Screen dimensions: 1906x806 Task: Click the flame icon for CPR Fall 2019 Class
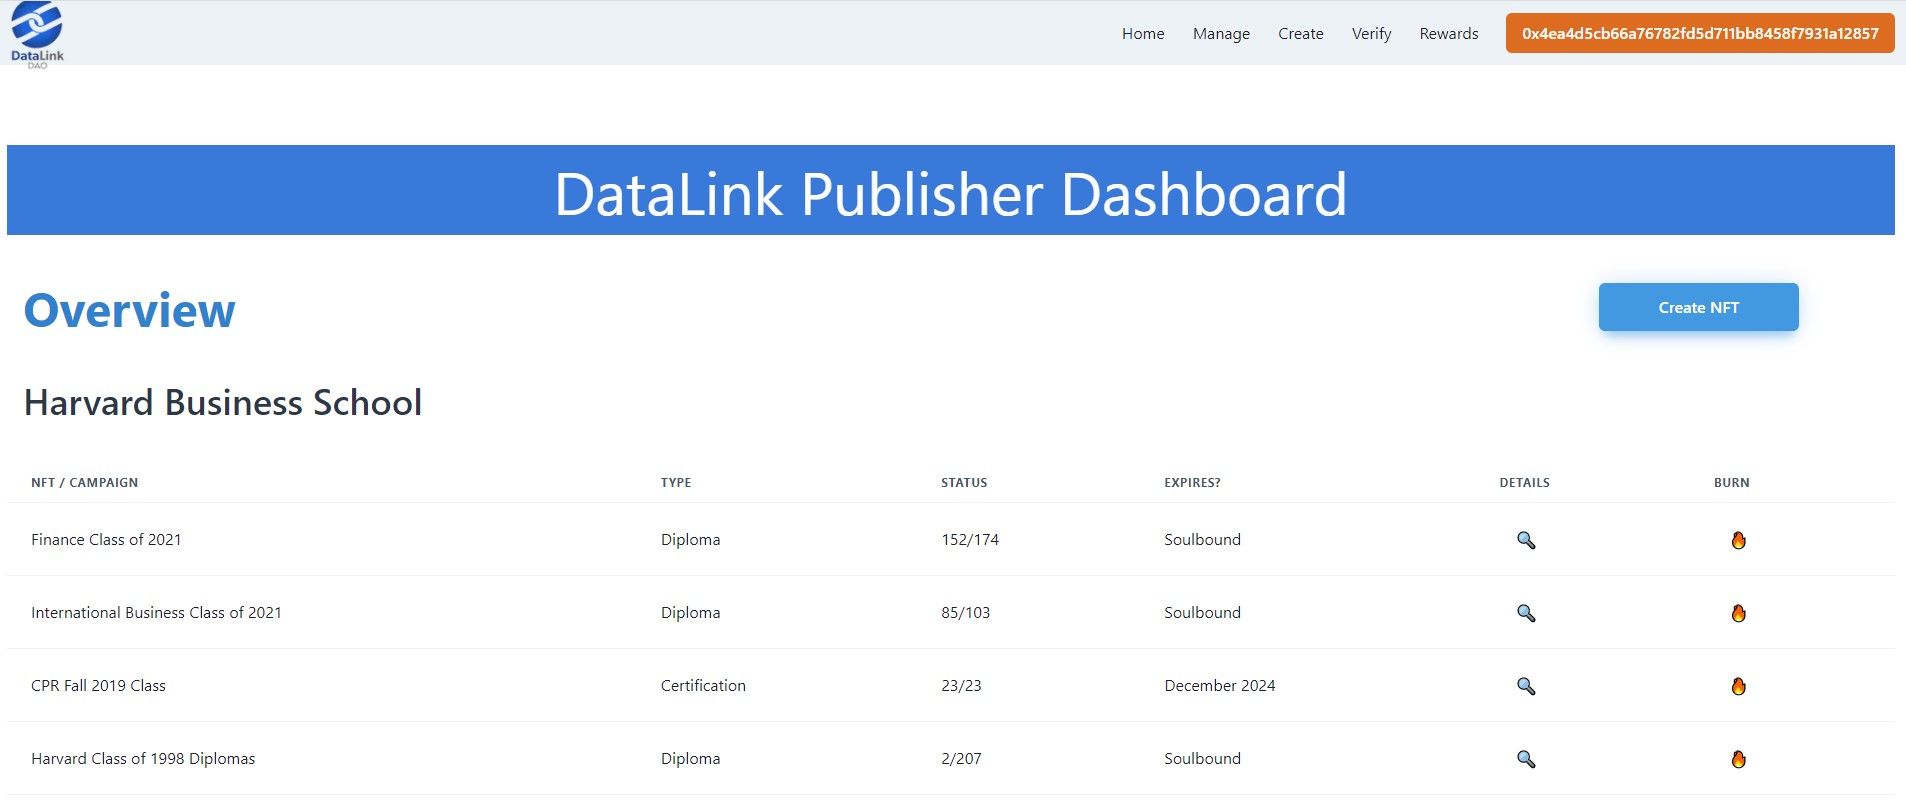pyautogui.click(x=1738, y=686)
